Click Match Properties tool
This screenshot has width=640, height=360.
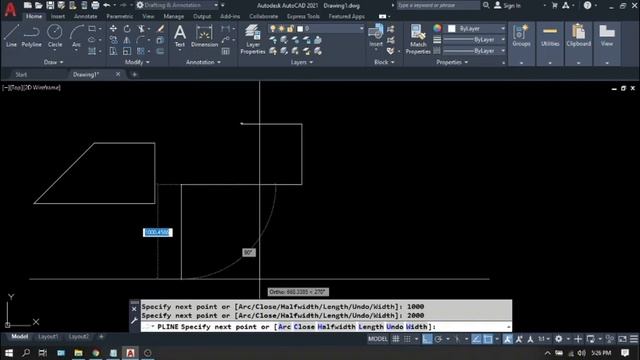418,39
